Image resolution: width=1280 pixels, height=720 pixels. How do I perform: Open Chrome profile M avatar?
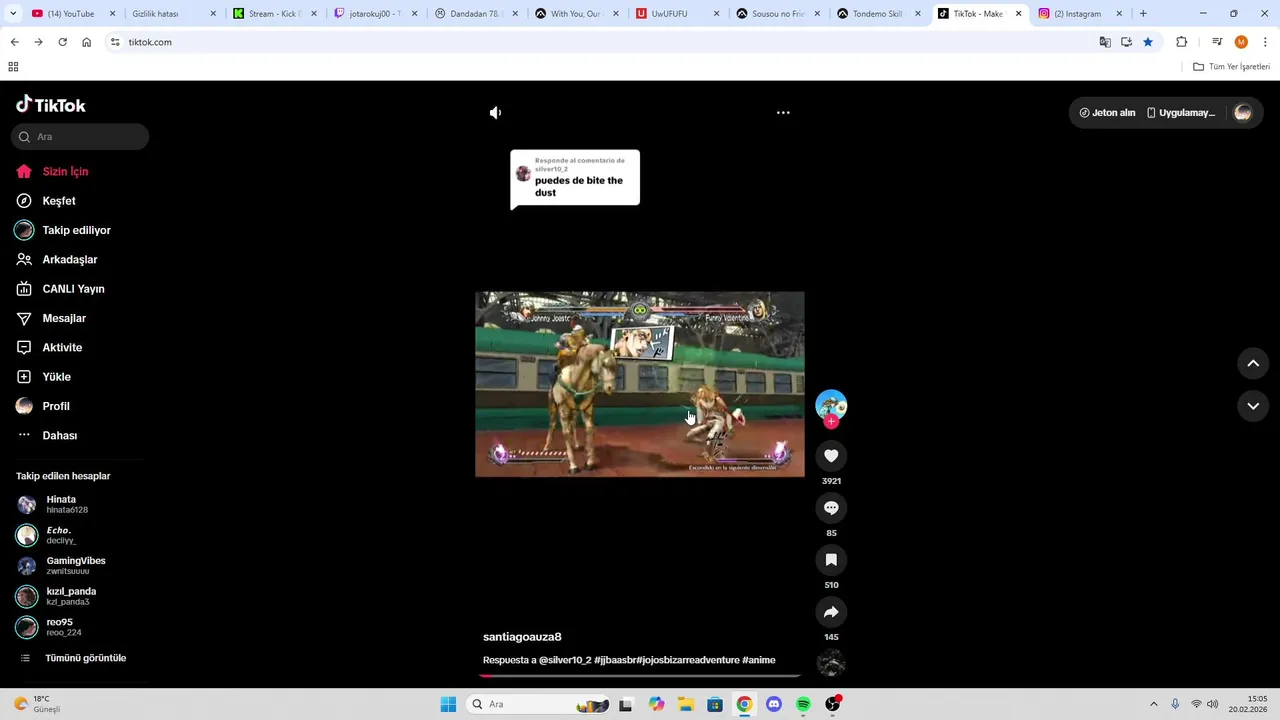tap(1241, 42)
